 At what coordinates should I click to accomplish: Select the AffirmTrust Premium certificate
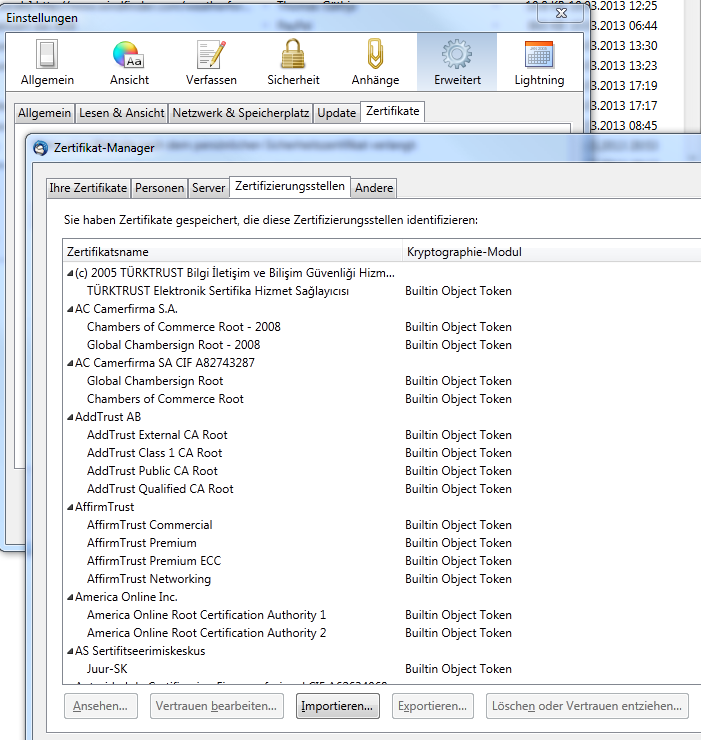[x=142, y=543]
